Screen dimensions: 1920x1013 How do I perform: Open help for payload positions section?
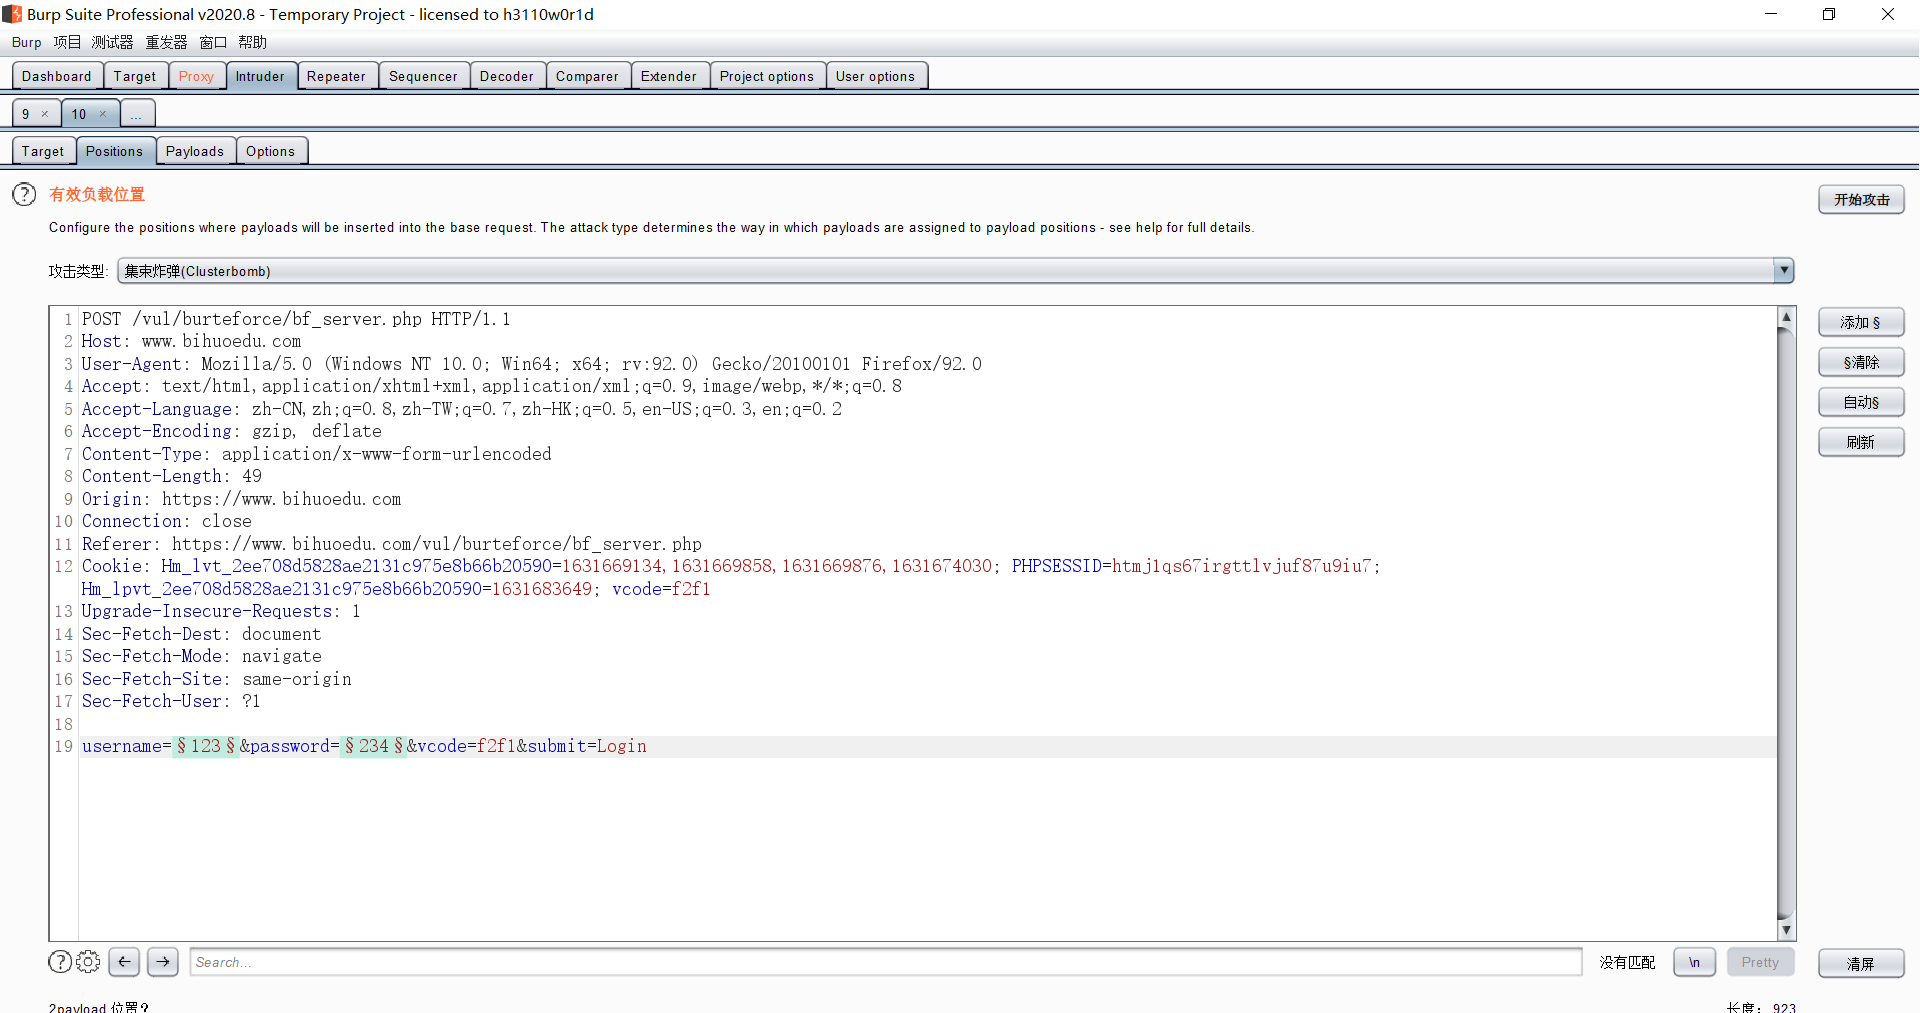tap(24, 194)
